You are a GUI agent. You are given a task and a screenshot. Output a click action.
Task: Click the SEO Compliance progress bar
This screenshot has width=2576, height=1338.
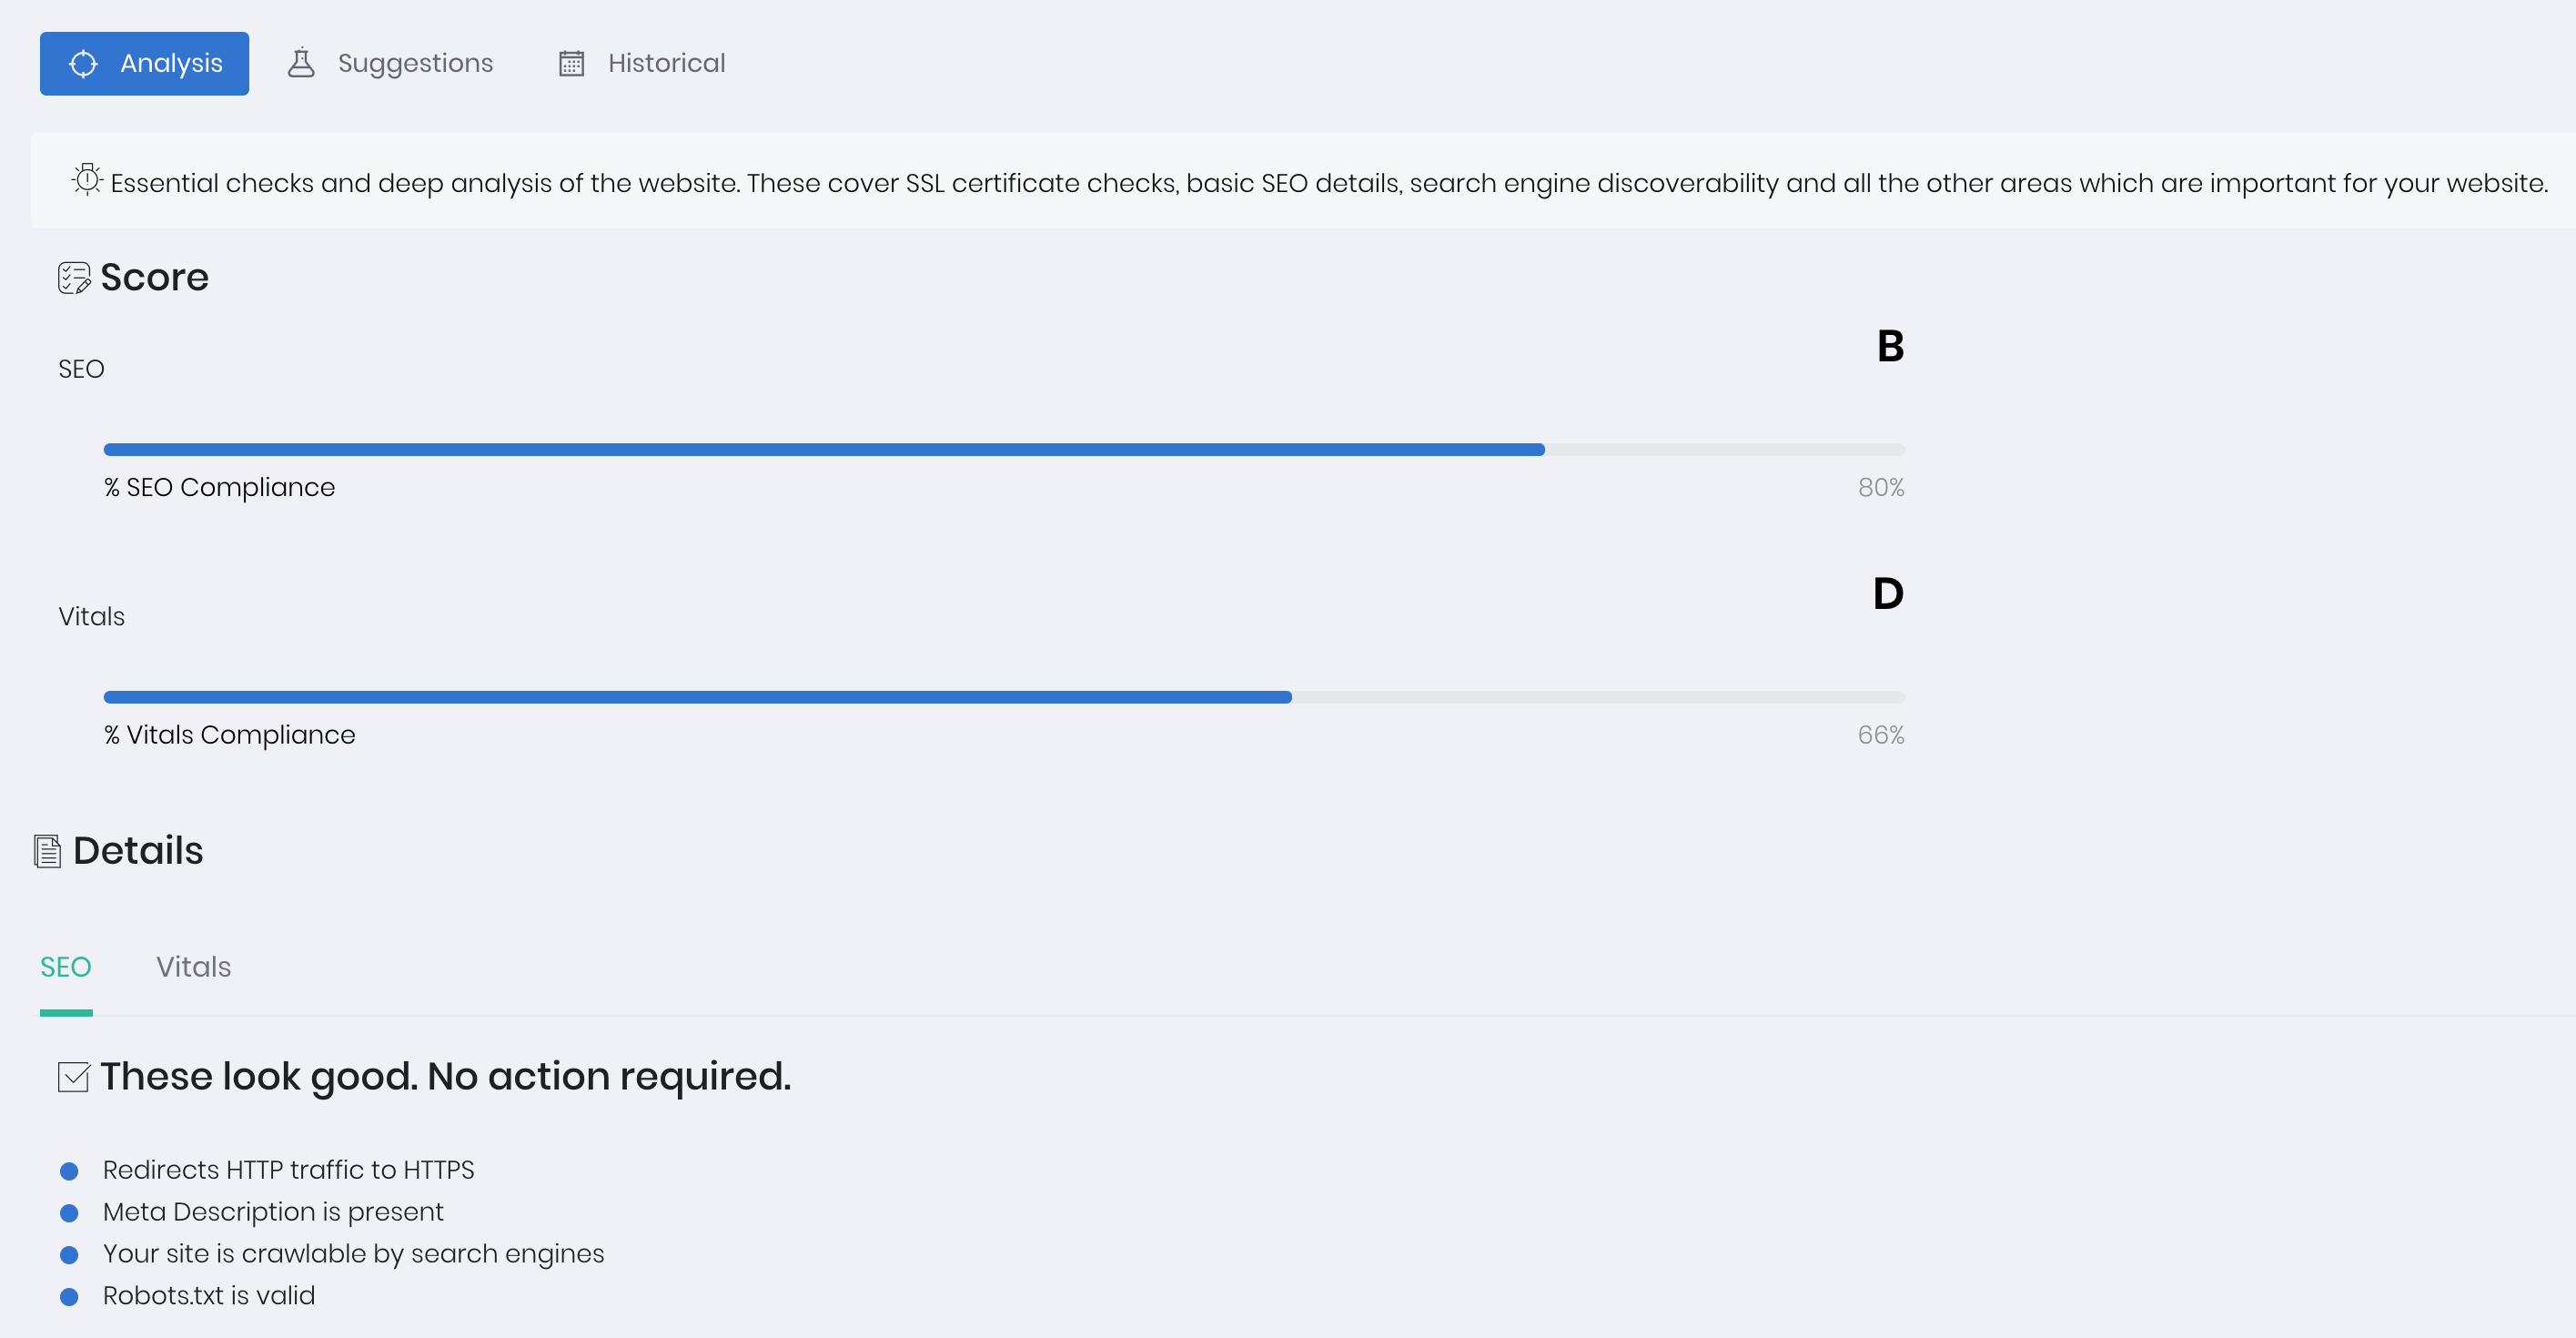click(1004, 450)
